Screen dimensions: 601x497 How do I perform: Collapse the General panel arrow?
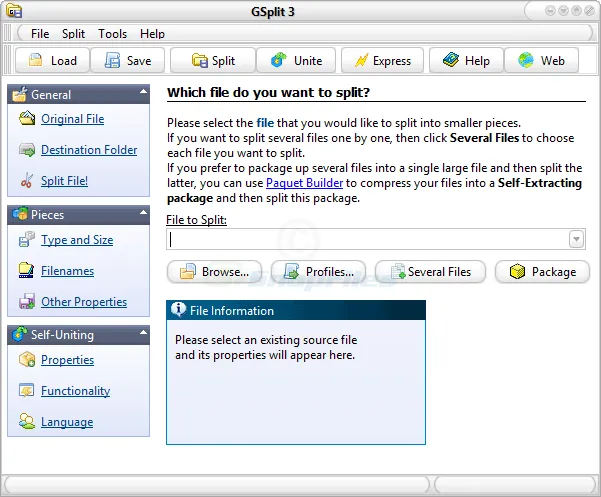[x=143, y=92]
